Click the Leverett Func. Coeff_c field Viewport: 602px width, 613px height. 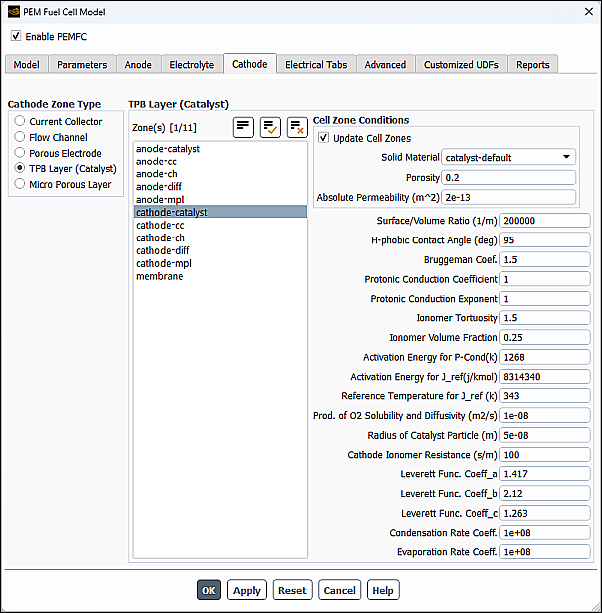coord(545,513)
